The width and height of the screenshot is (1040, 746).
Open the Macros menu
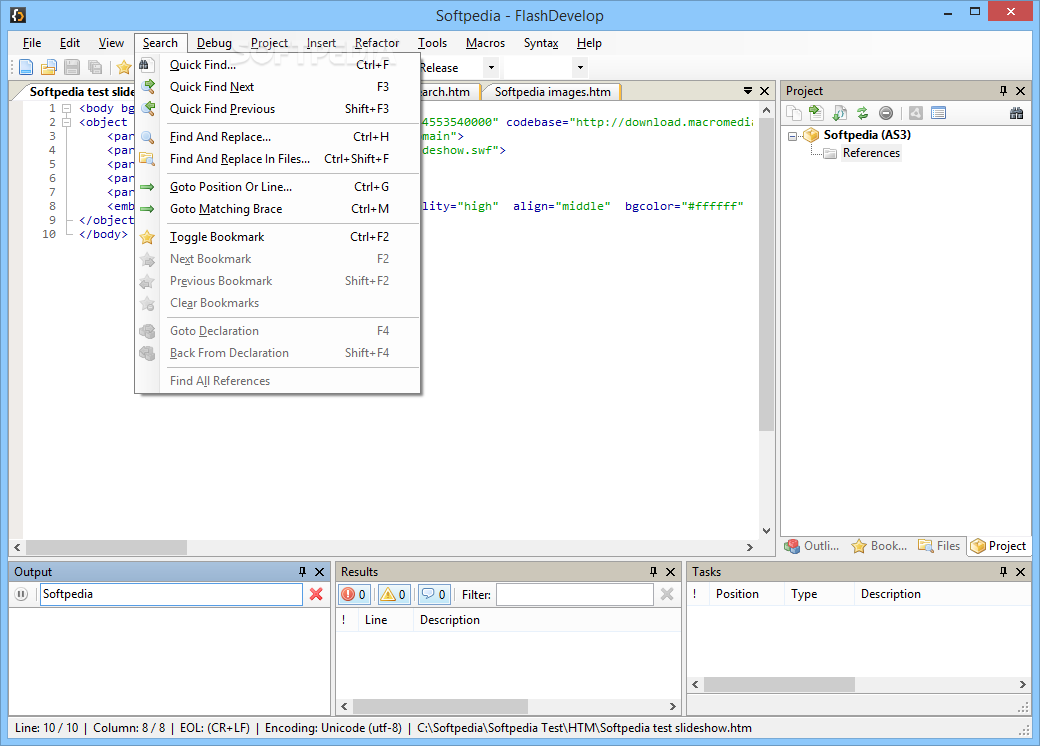485,43
